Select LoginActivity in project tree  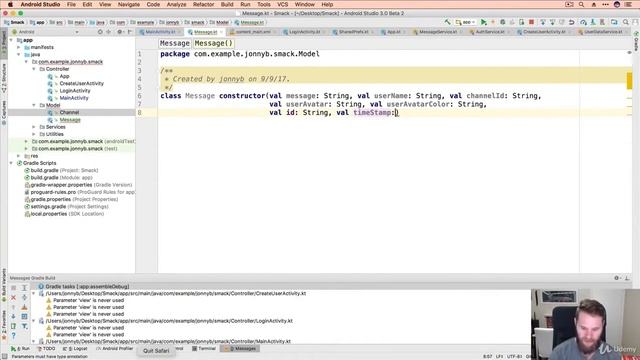click(x=75, y=91)
